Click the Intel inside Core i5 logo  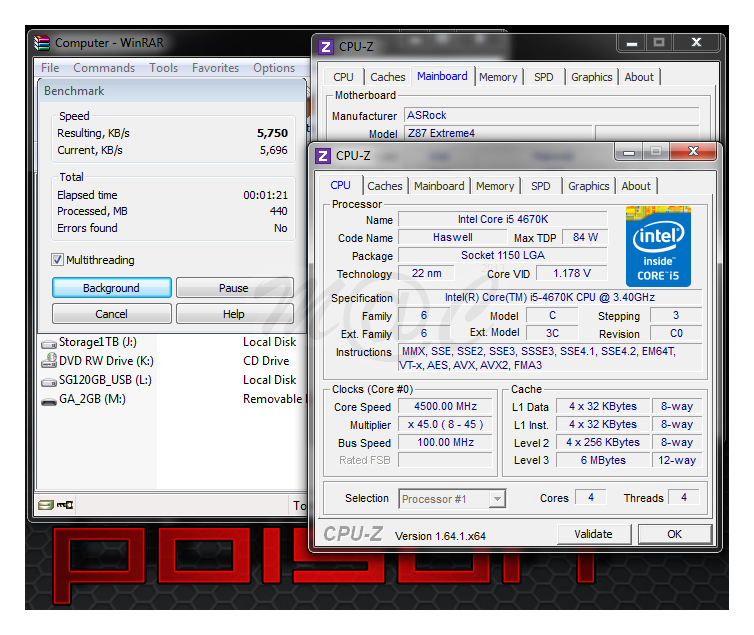(x=658, y=247)
